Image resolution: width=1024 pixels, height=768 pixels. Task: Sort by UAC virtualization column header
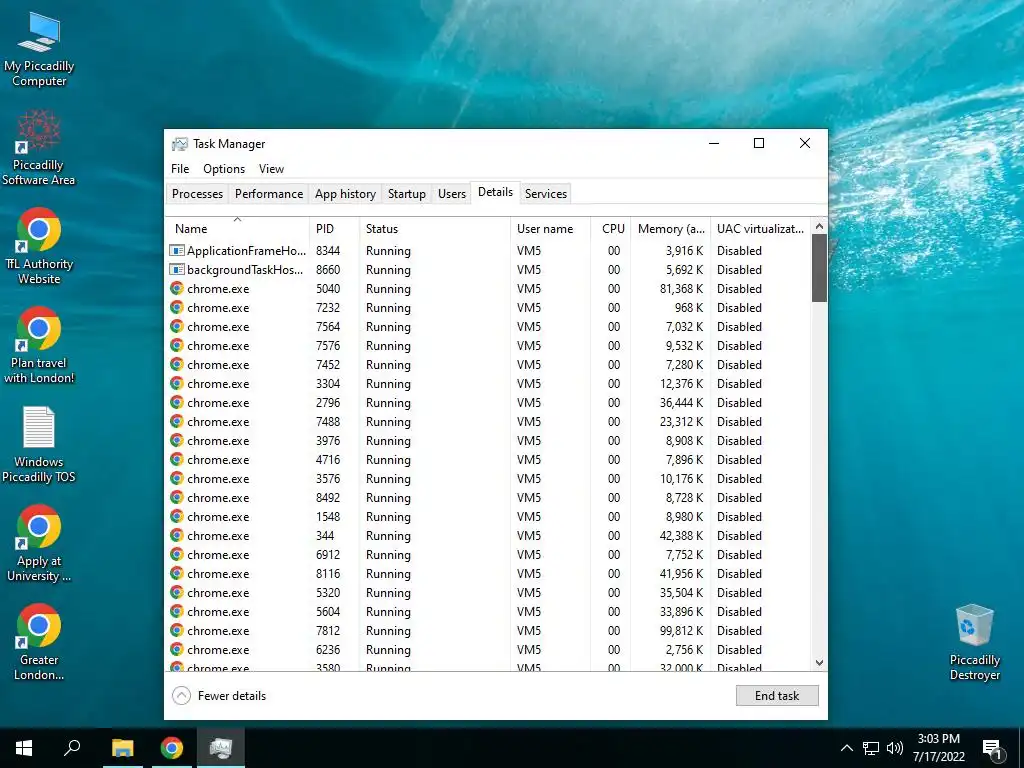tap(760, 229)
